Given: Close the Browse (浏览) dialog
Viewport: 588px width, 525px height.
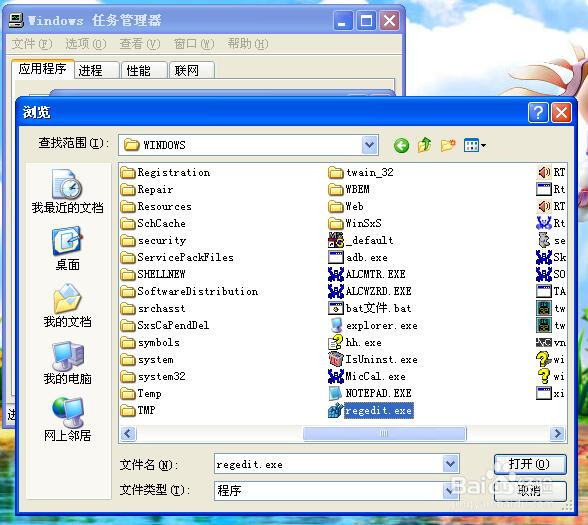Looking at the screenshot, I should pyautogui.click(x=561, y=112).
